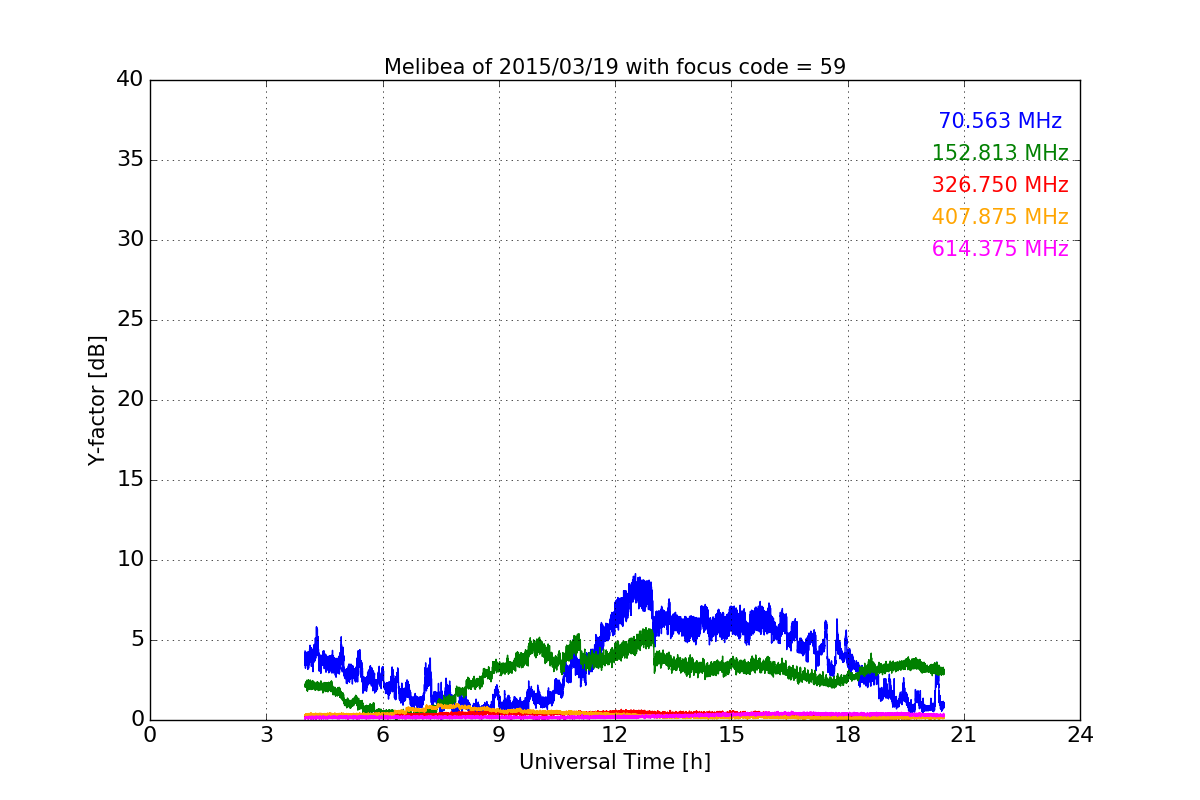Click the x-axis tick label 18

click(x=848, y=734)
